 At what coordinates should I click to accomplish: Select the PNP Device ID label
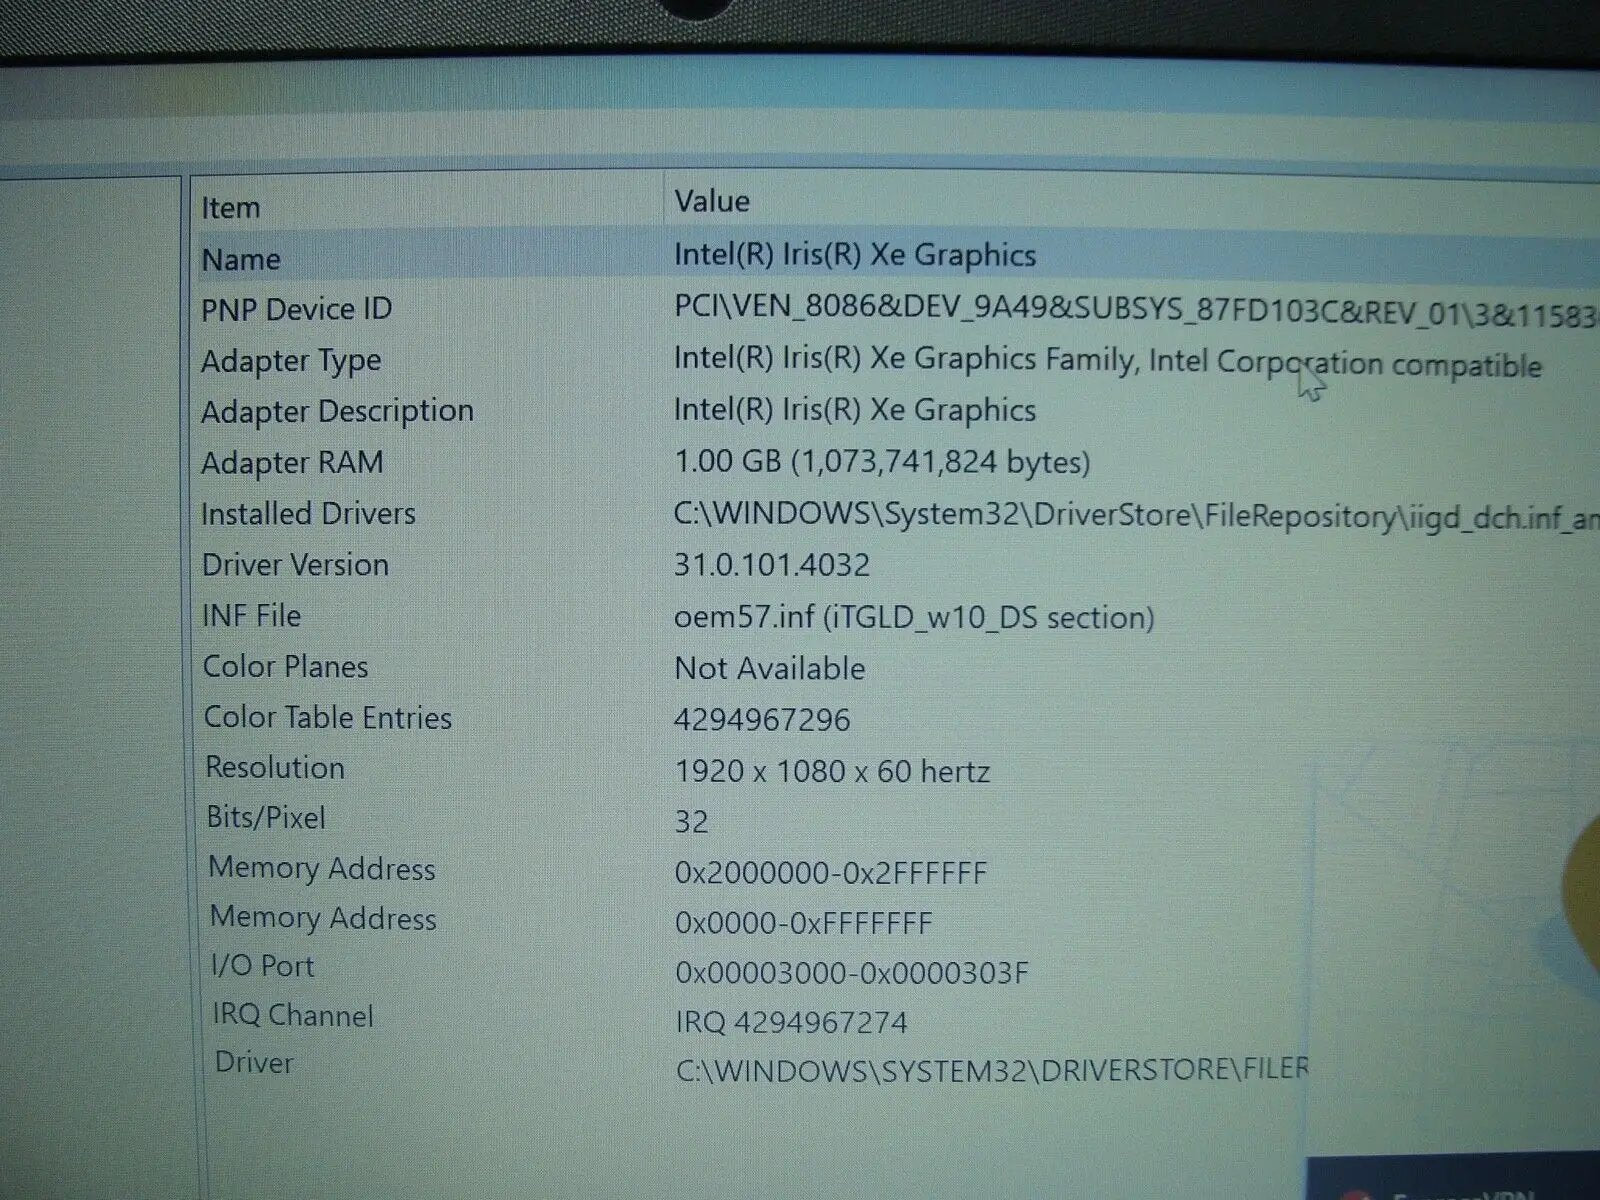[297, 310]
